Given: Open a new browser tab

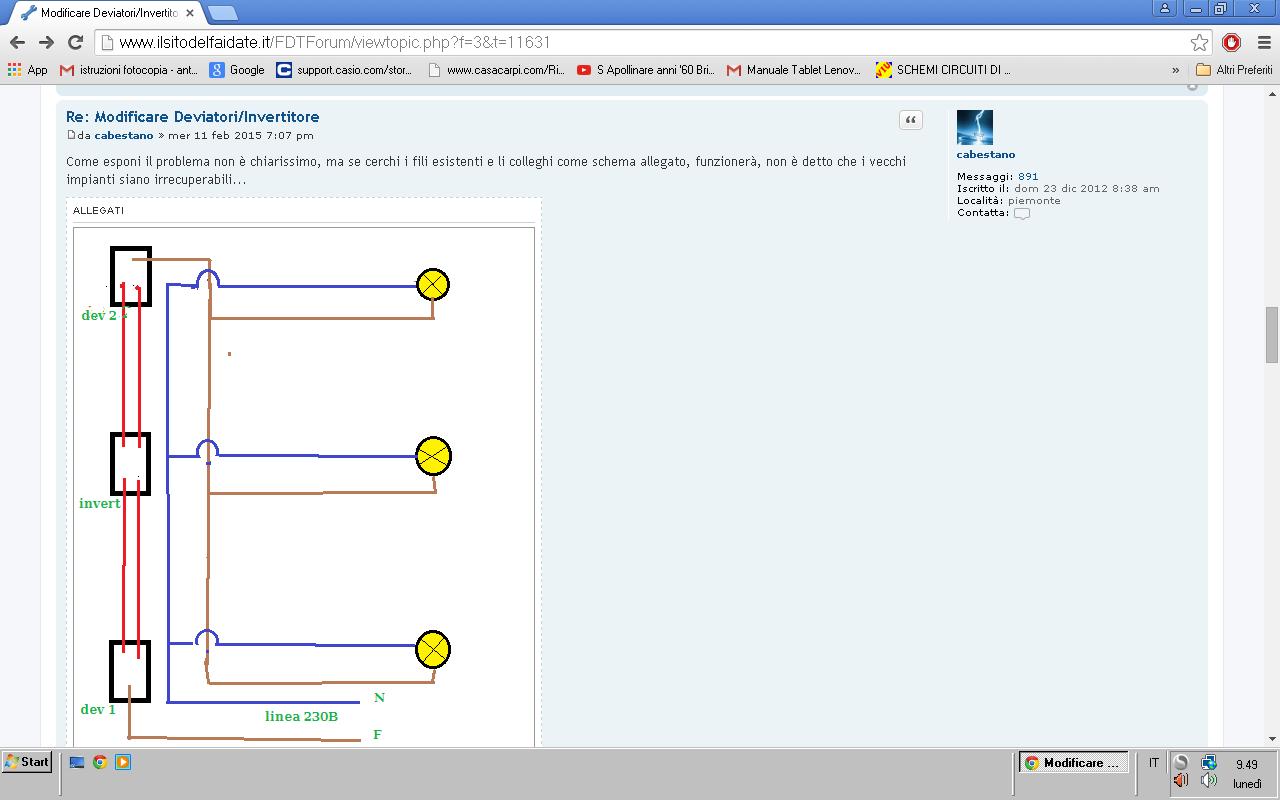Looking at the screenshot, I should click(222, 13).
